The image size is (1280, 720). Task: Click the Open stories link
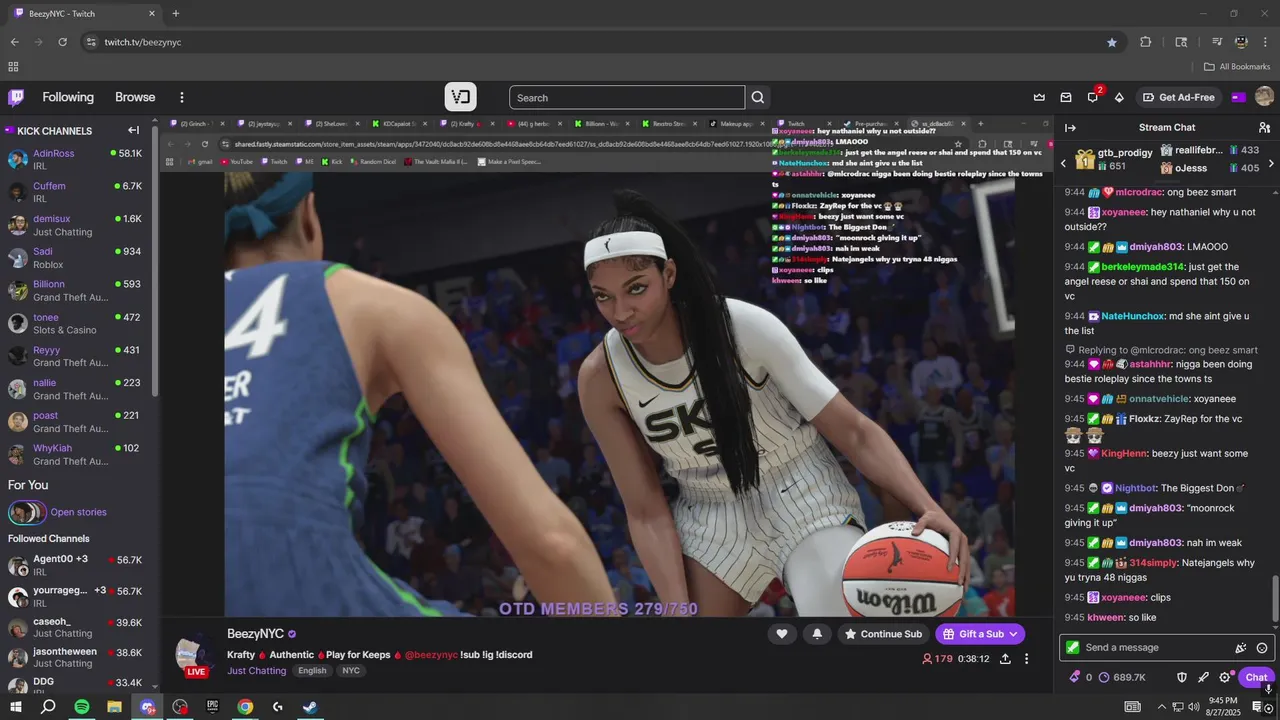pos(78,512)
